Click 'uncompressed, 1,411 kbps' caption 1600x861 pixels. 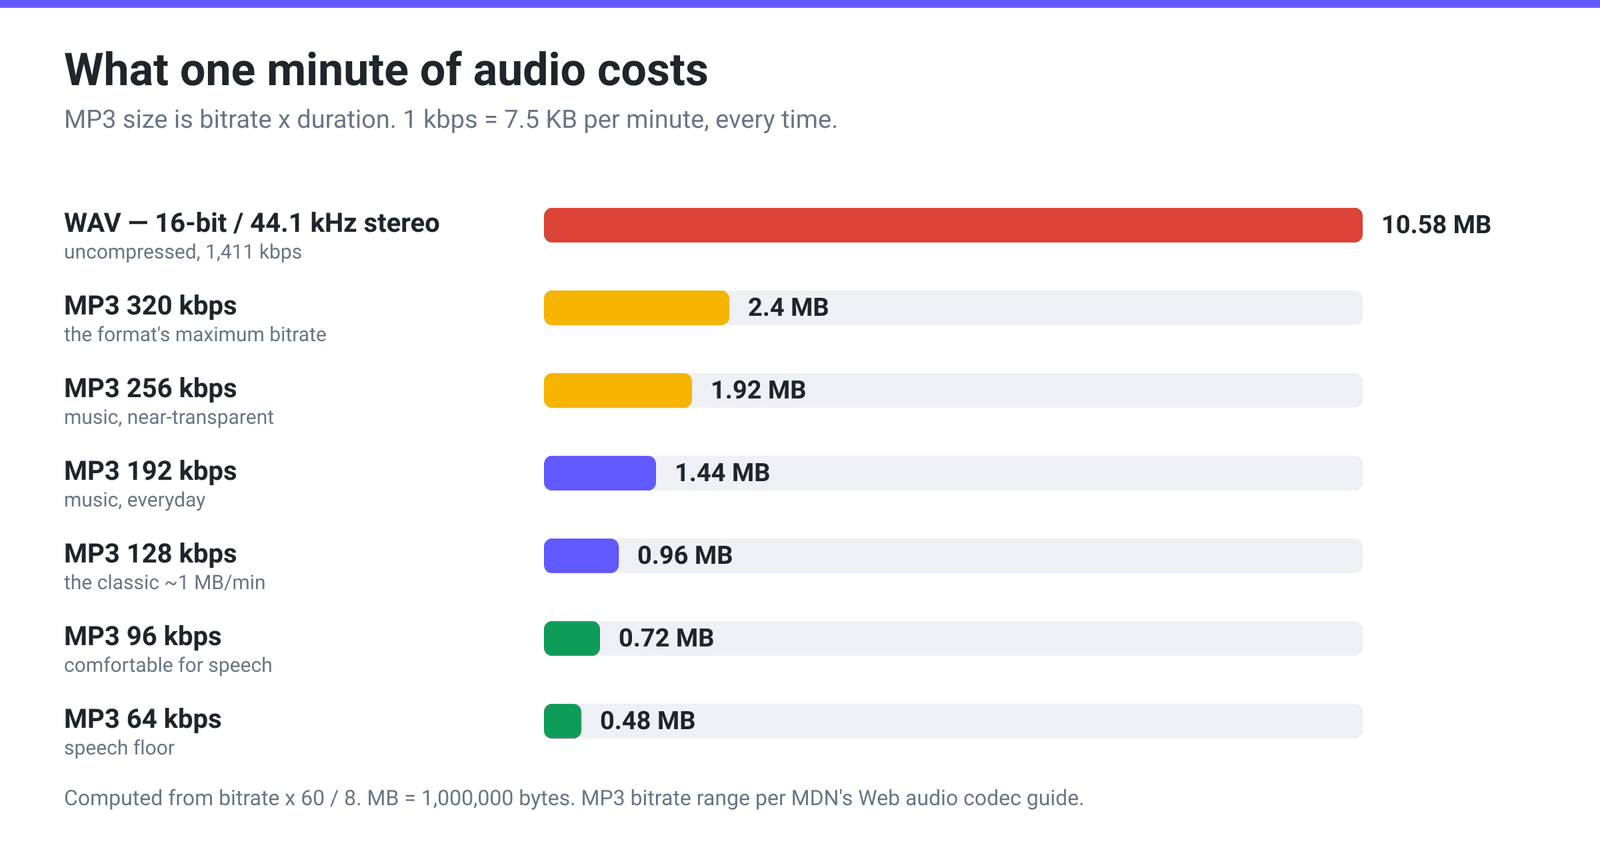click(183, 252)
